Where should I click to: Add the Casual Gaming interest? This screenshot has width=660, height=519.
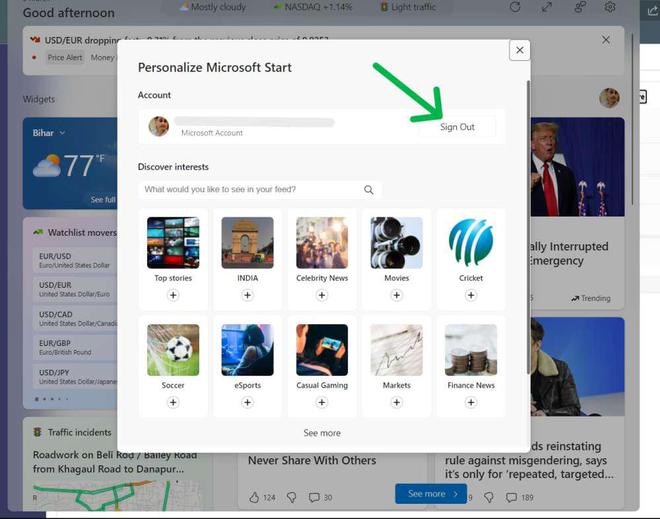(322, 402)
